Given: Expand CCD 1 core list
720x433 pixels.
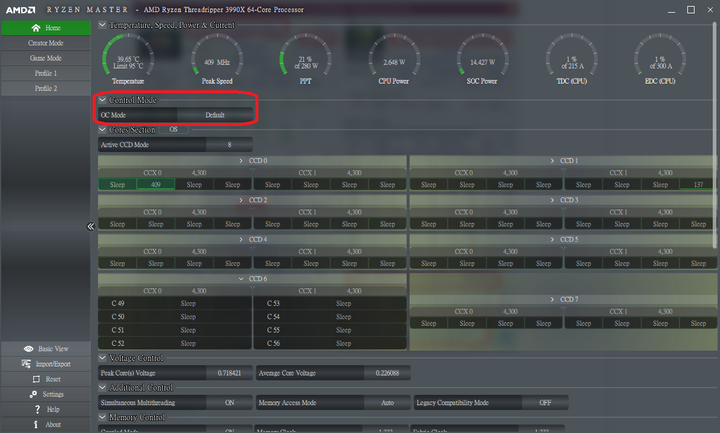Looking at the screenshot, I should [552, 161].
